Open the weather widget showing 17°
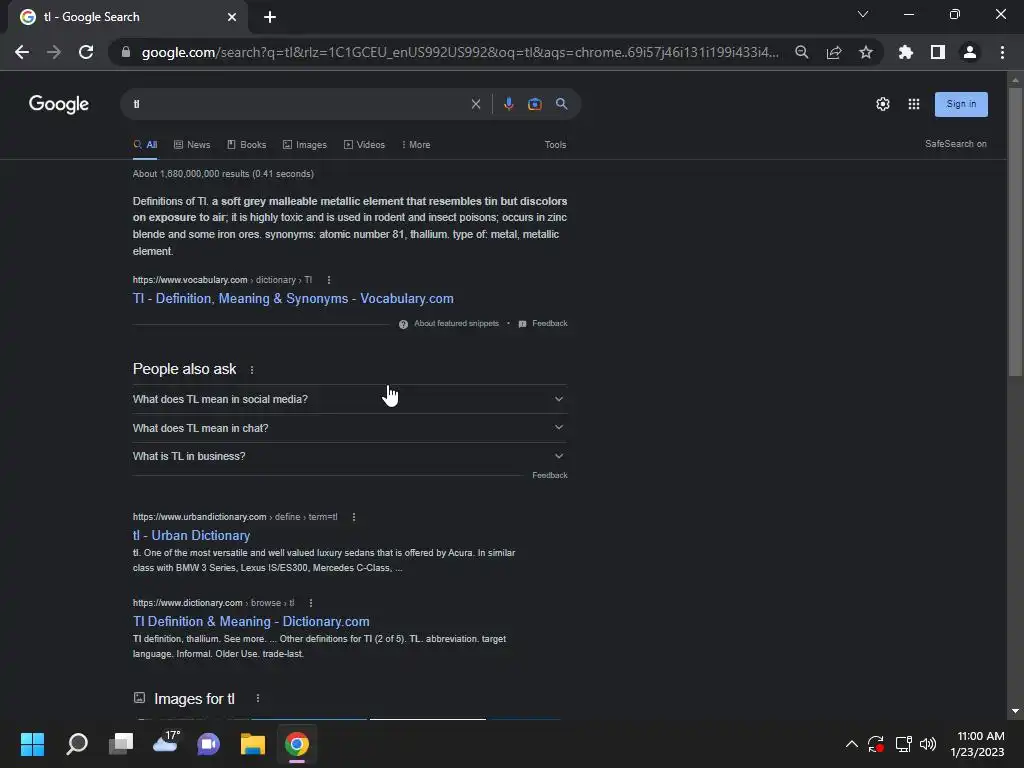This screenshot has width=1024, height=768. (x=166, y=742)
